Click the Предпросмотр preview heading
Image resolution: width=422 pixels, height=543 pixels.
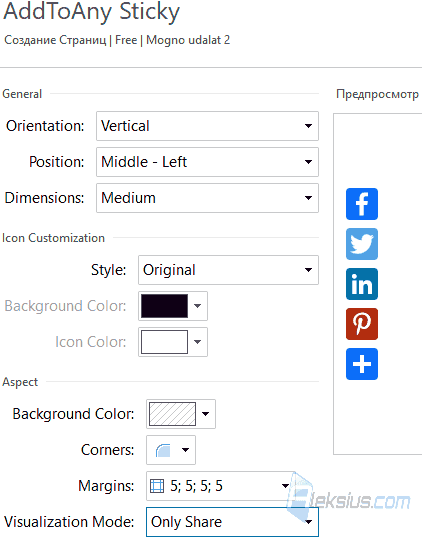tap(377, 94)
